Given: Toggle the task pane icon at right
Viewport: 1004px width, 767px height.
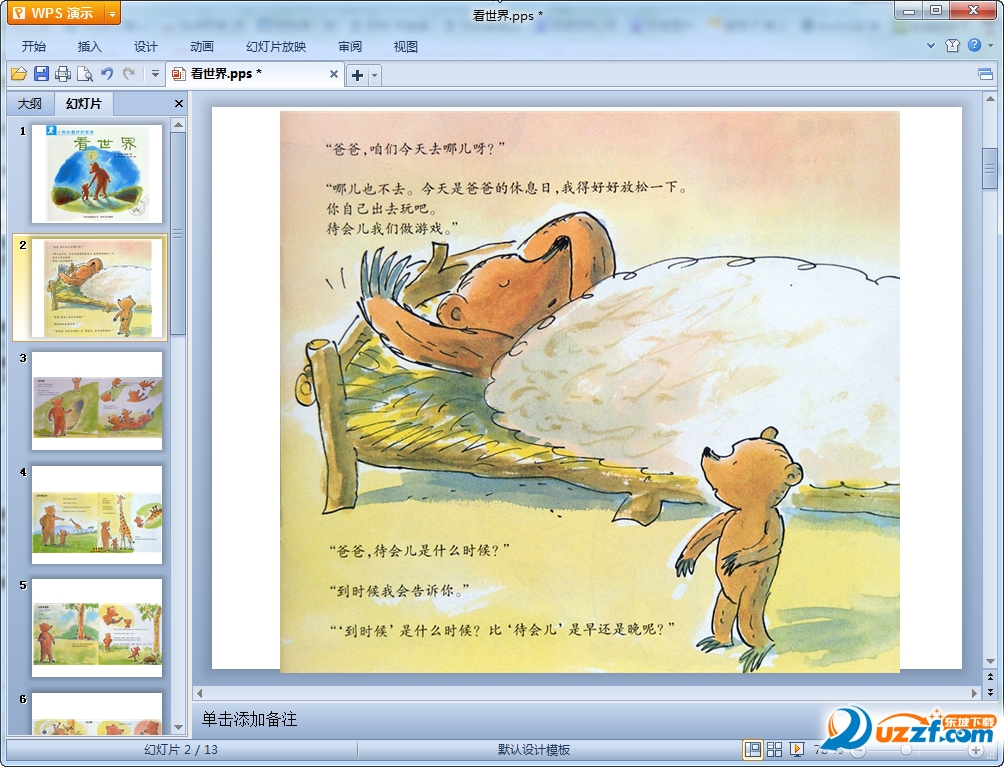Looking at the screenshot, I should pos(985,75).
